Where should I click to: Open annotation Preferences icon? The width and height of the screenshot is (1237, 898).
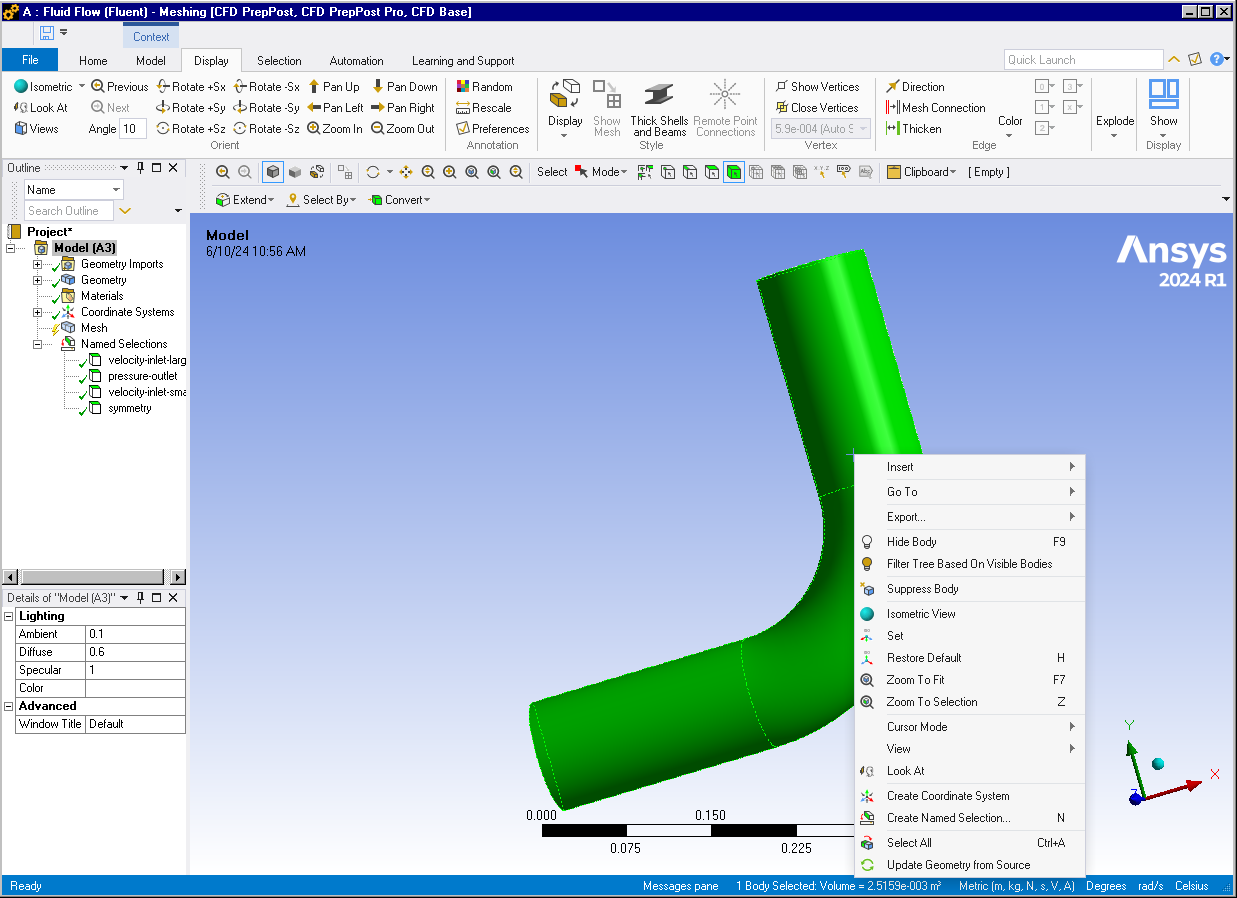coord(463,129)
